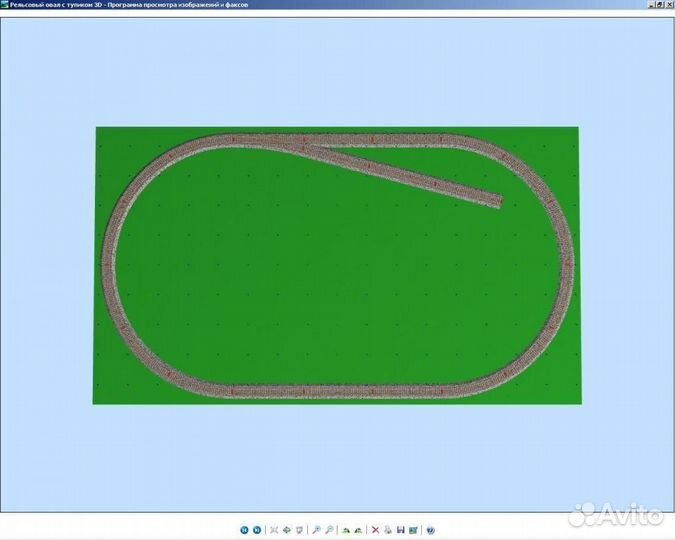
Task: Zoom out using the magnifier minus icon
Action: click(328, 530)
